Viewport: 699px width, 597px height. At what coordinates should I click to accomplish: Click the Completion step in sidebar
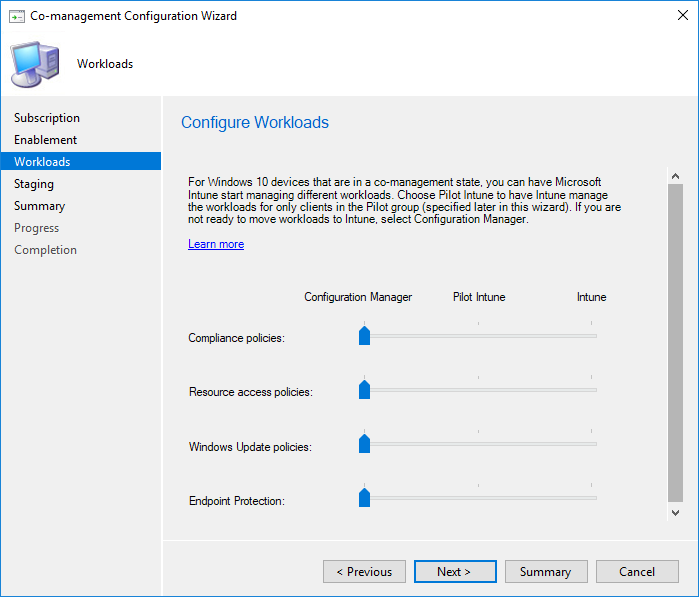pyautogui.click(x=45, y=250)
